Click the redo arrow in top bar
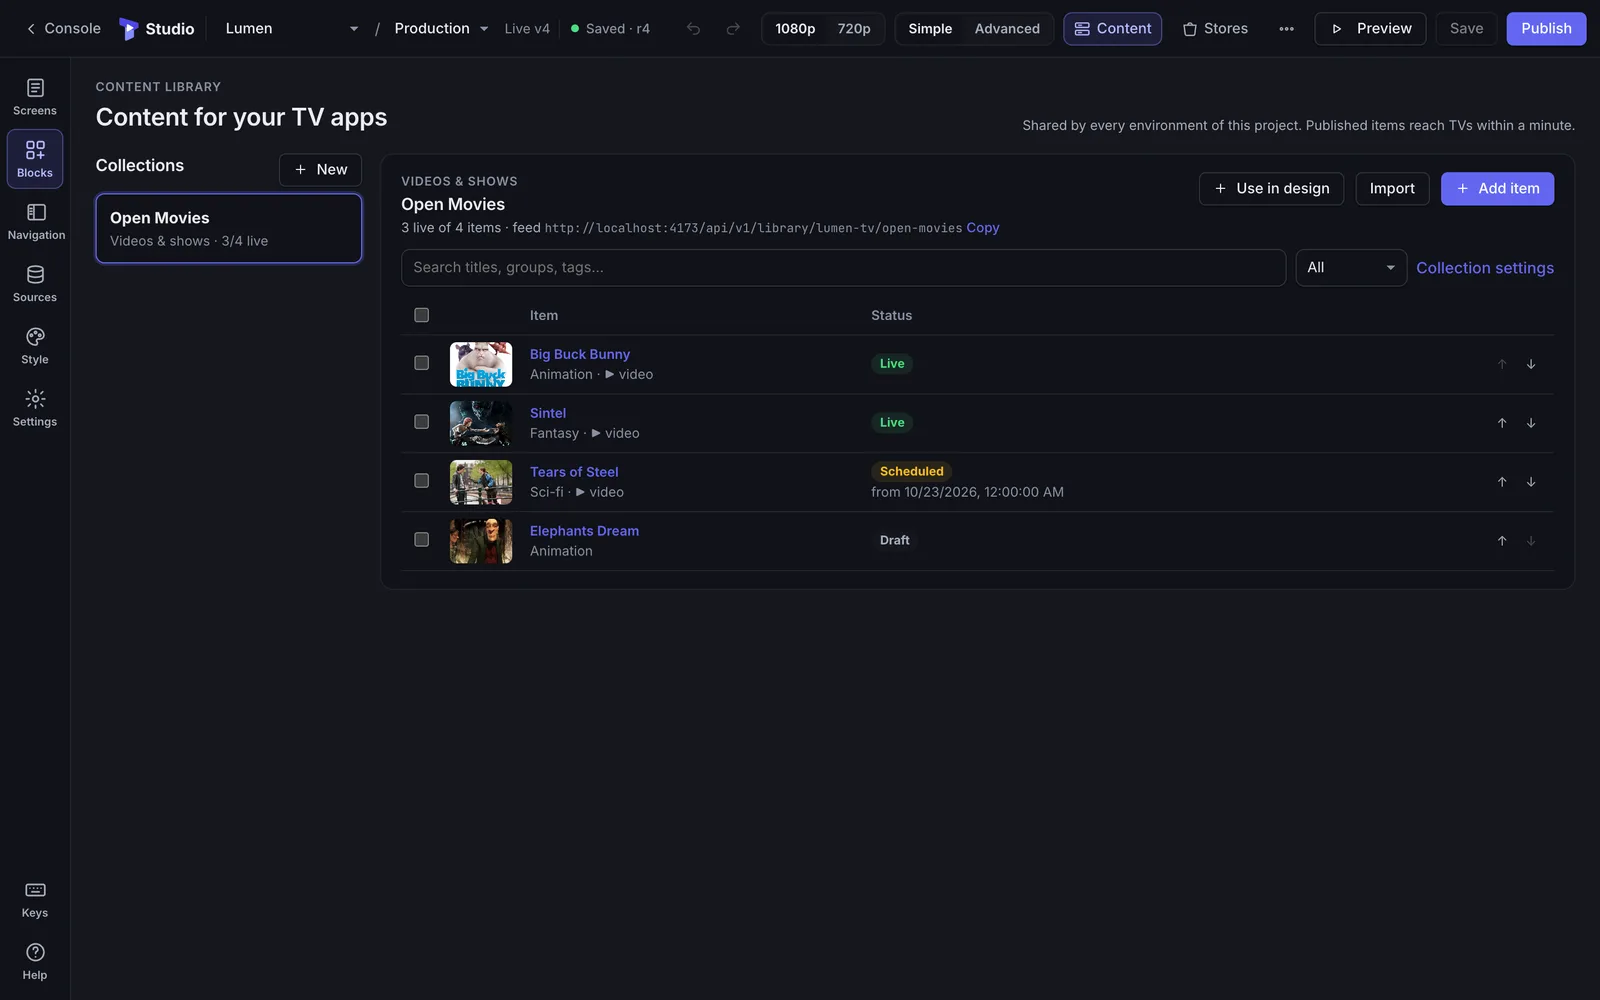 733,29
